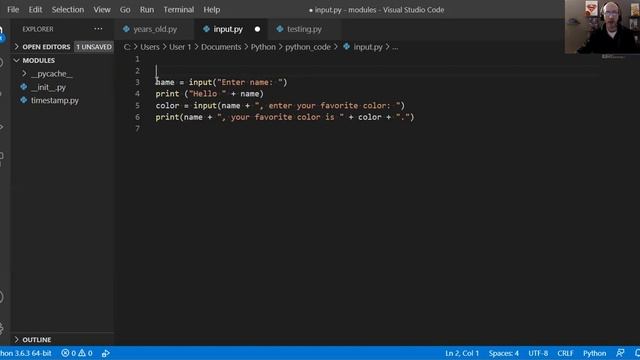Click Users in the breadcrumb path
Image resolution: width=640 pixels, height=360 pixels.
(x=150, y=47)
